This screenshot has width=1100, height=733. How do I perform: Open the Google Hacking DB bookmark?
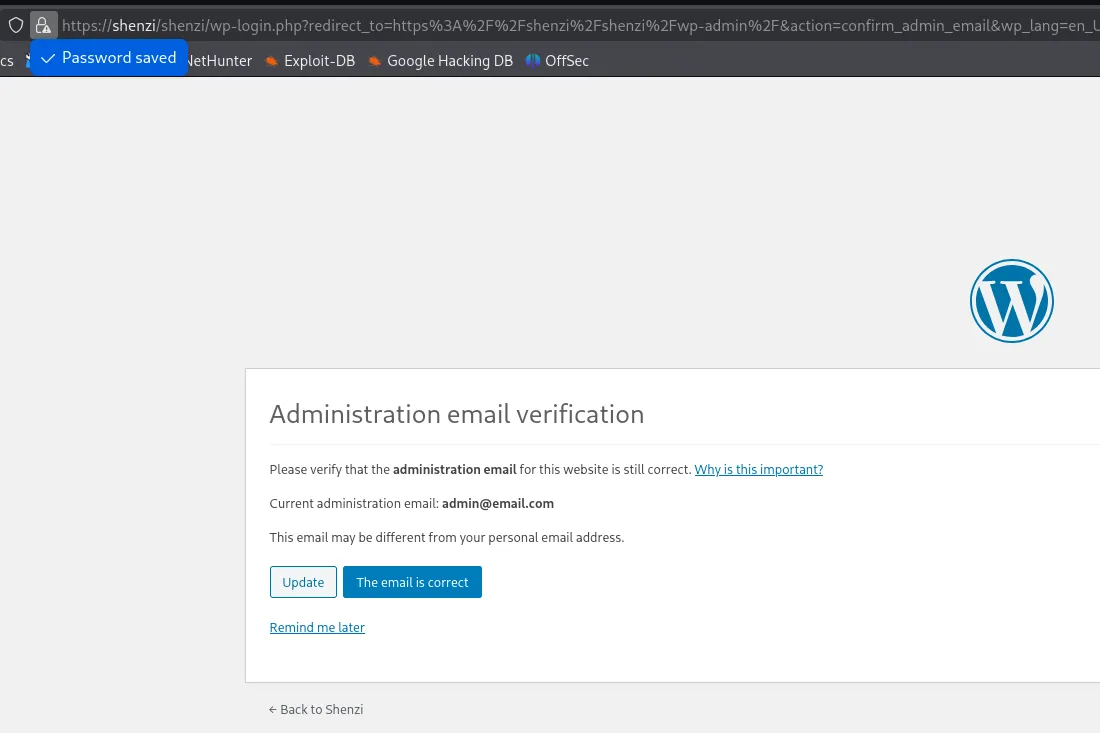click(441, 61)
